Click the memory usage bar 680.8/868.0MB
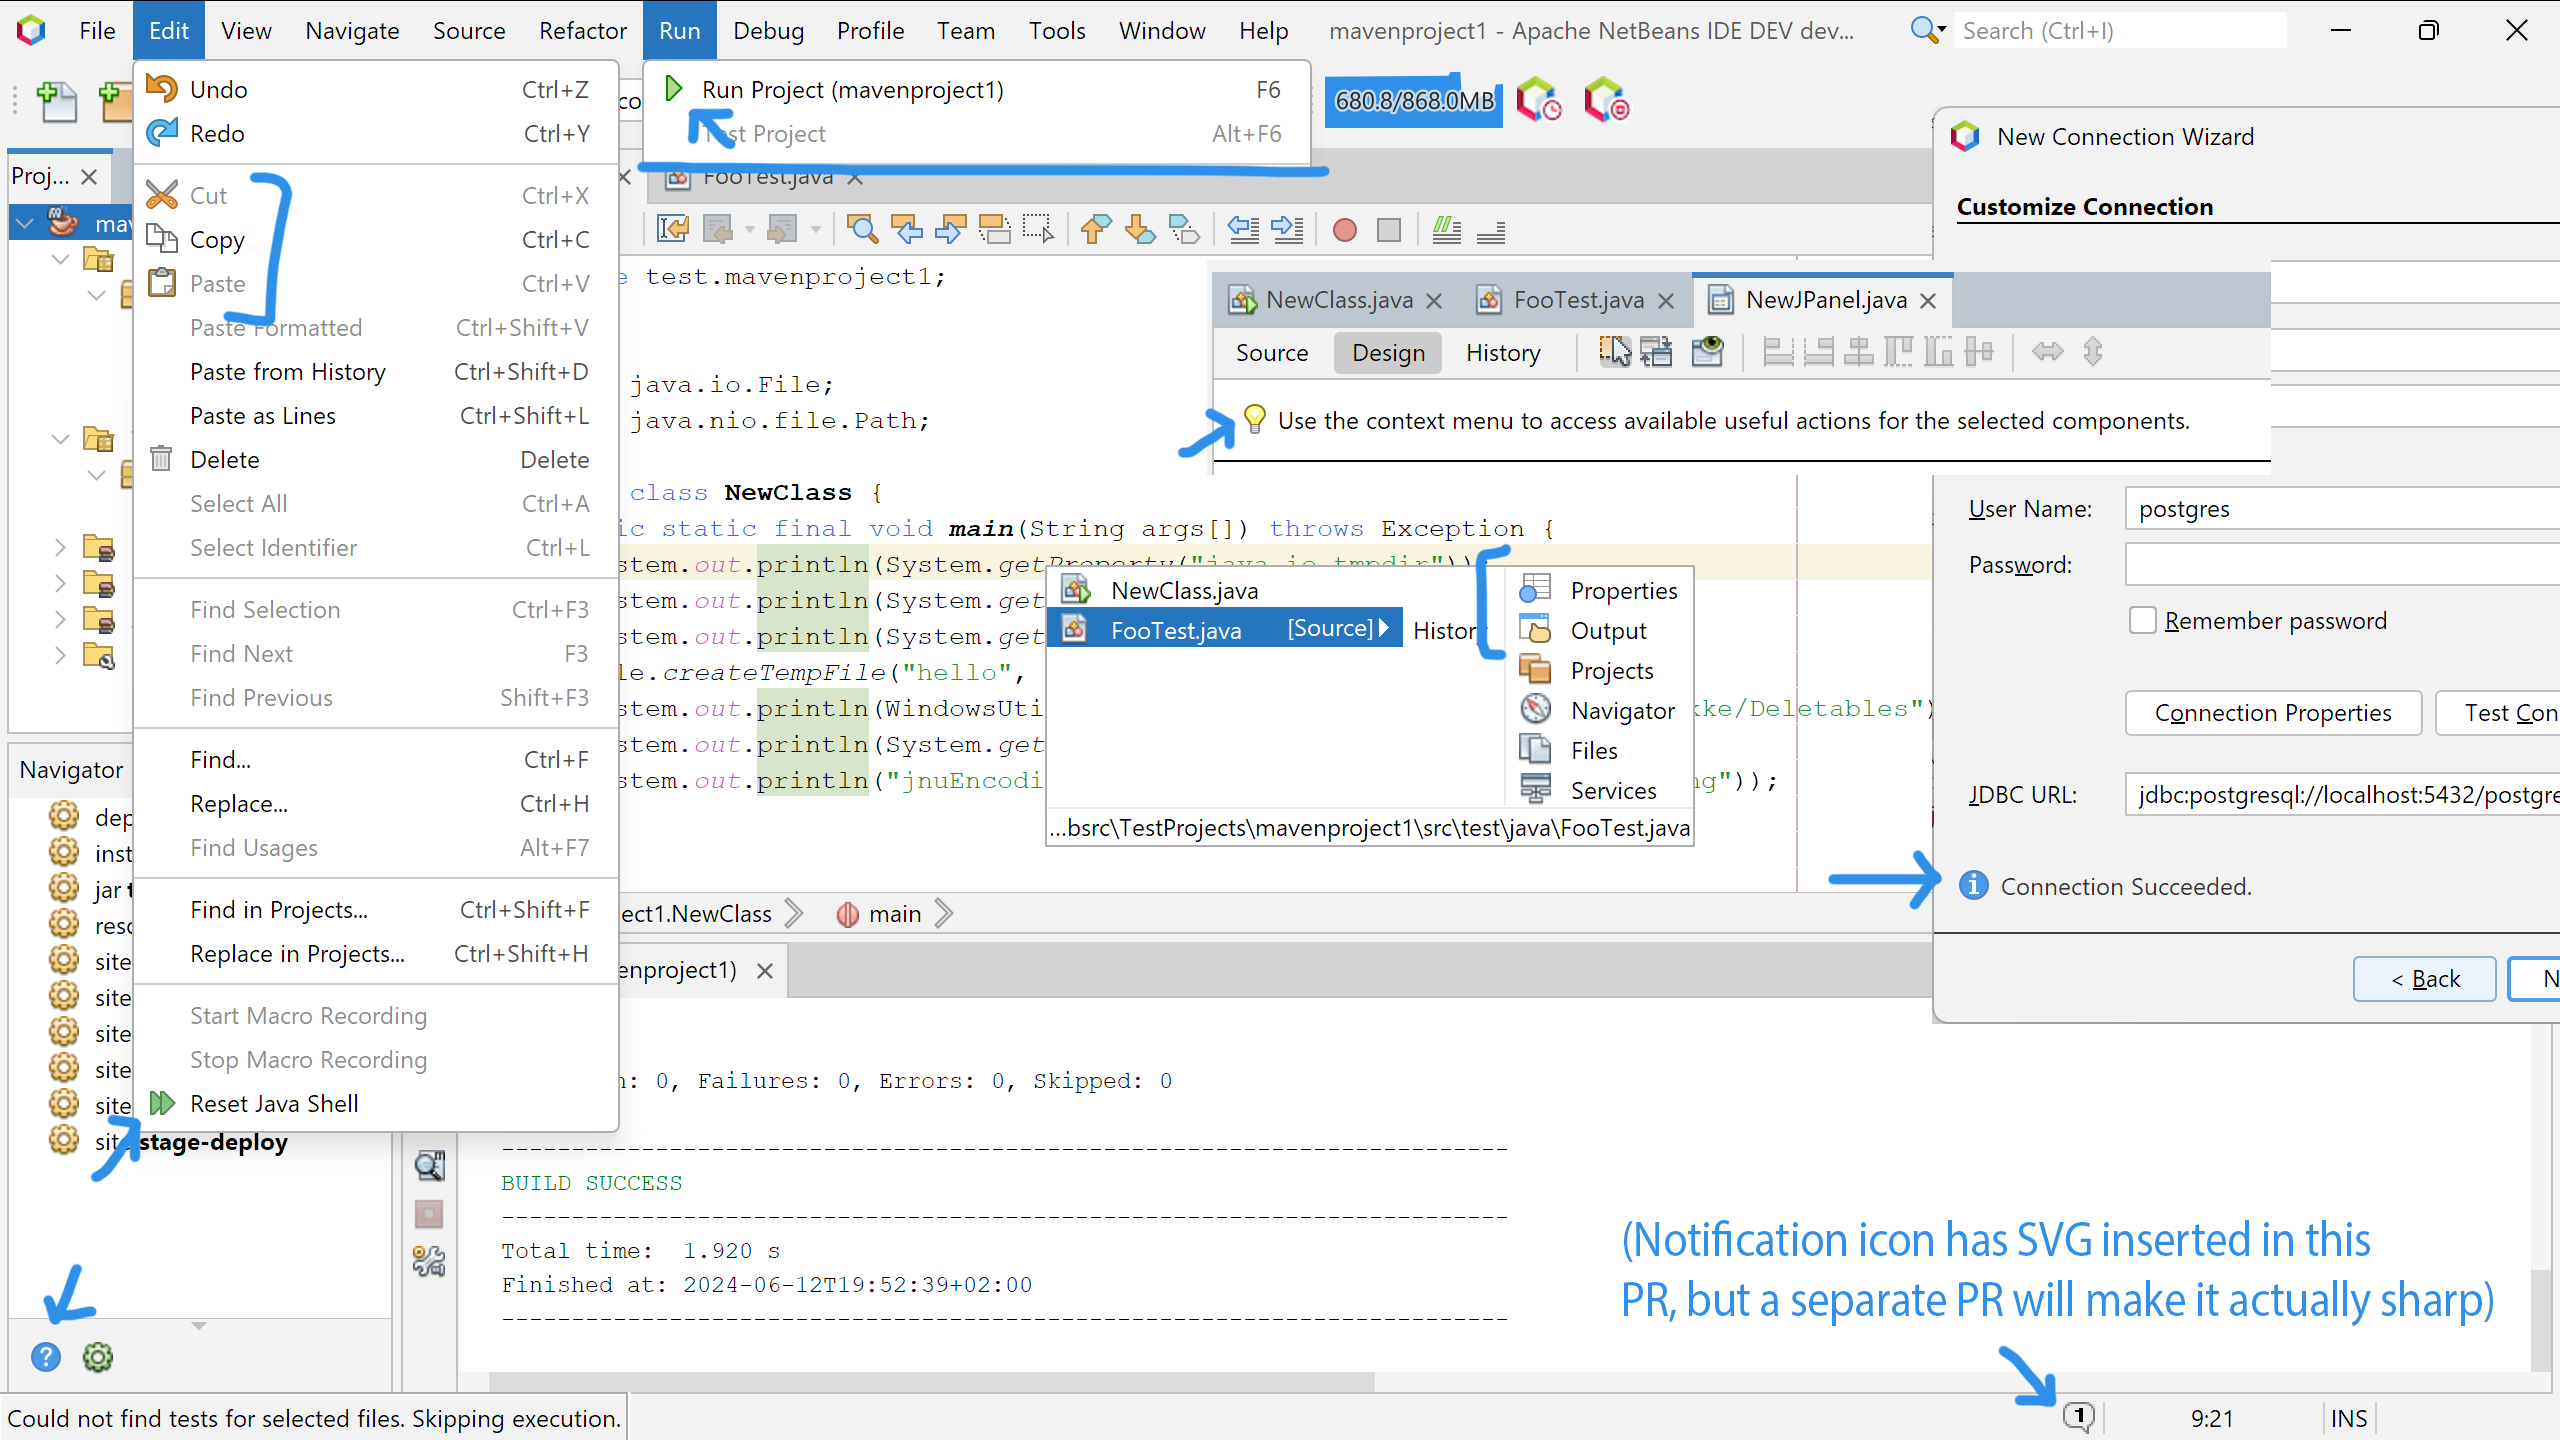Image resolution: width=2560 pixels, height=1440 pixels. click(1413, 101)
